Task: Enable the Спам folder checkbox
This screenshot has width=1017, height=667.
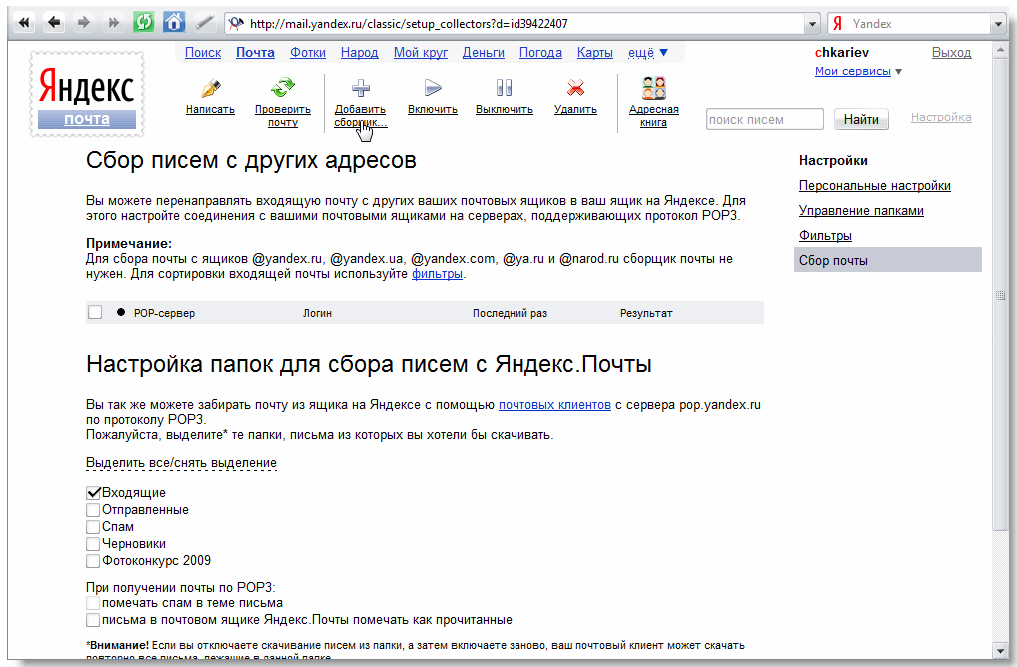Action: point(94,527)
